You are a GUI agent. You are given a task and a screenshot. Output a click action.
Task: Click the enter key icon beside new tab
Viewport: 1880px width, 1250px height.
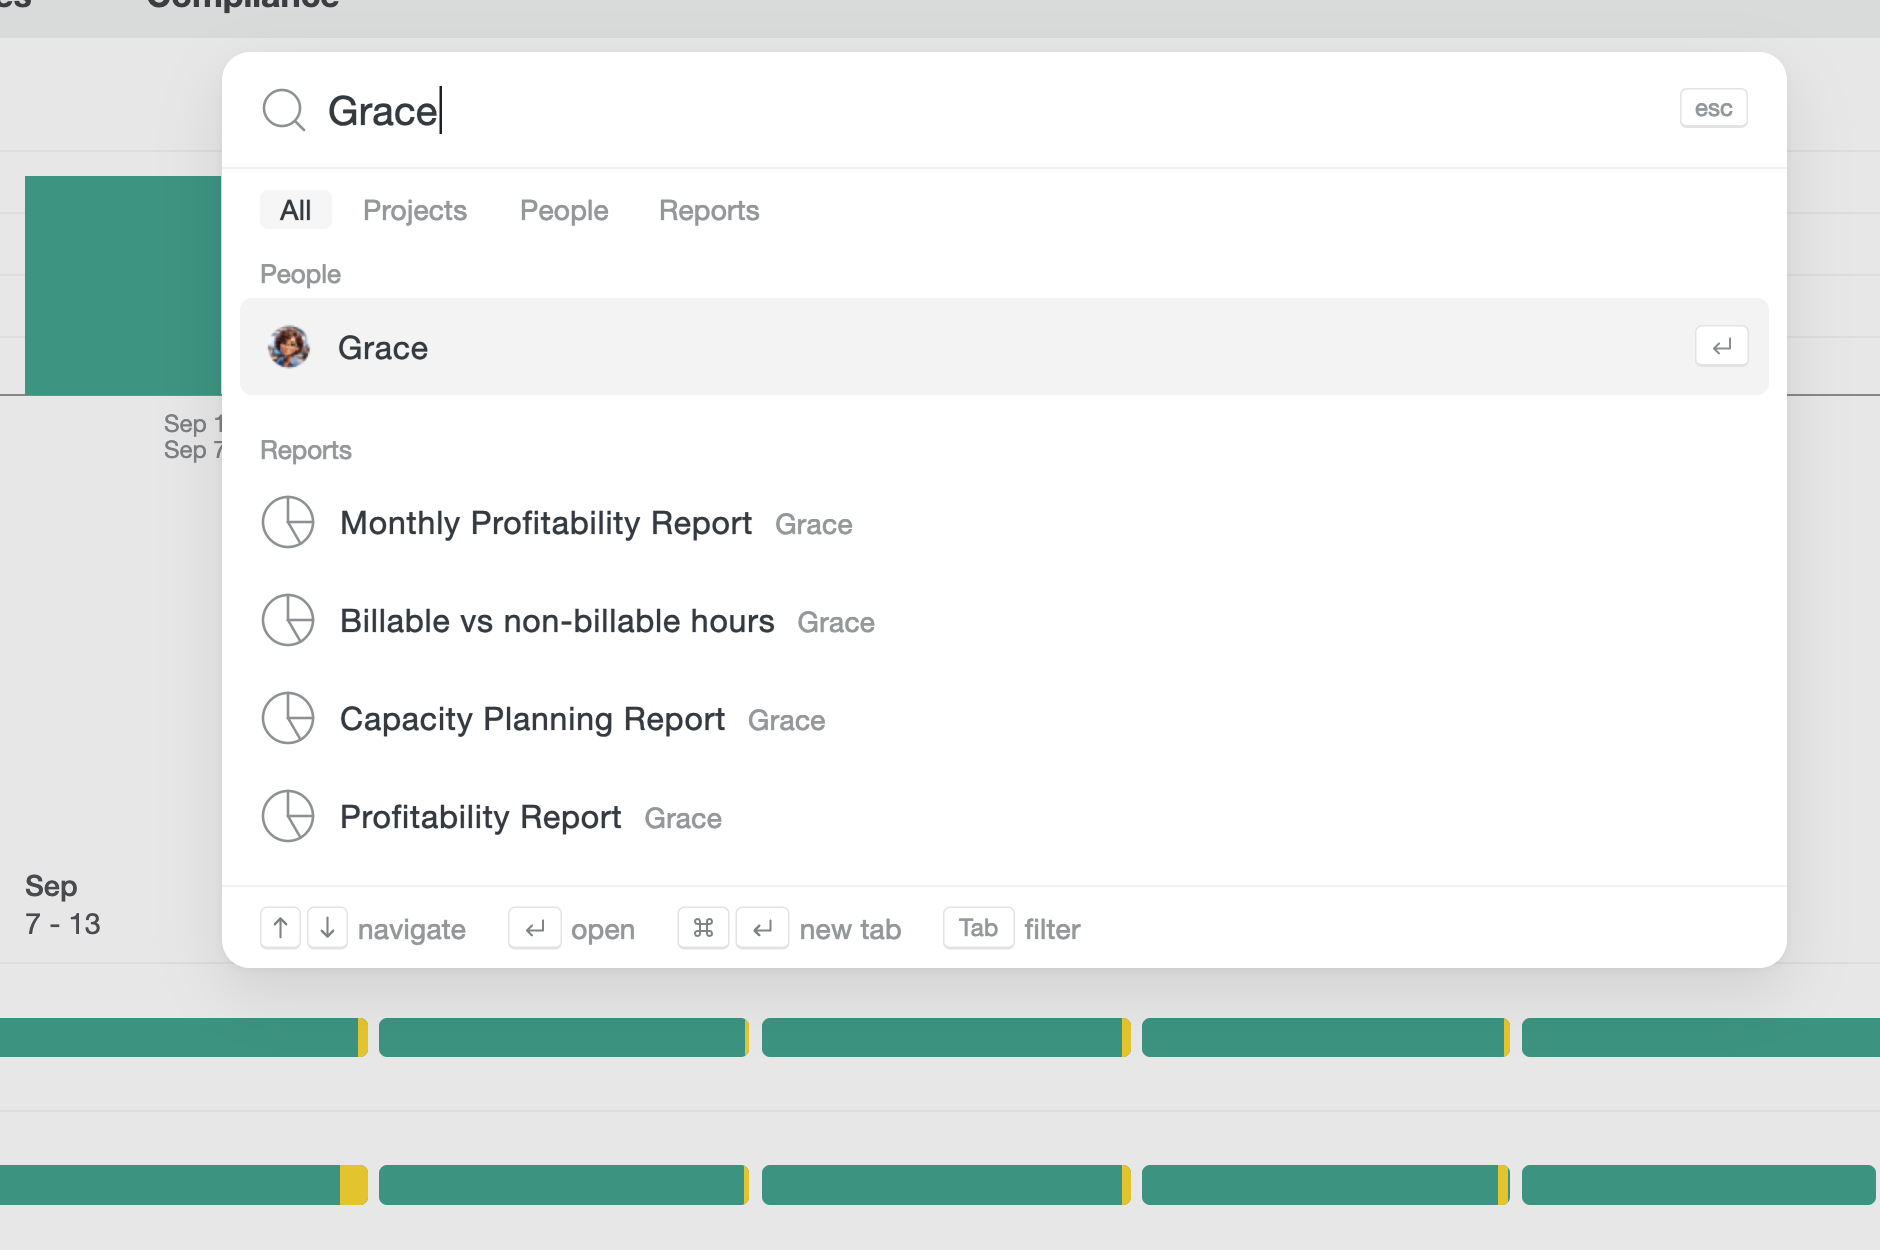[763, 928]
